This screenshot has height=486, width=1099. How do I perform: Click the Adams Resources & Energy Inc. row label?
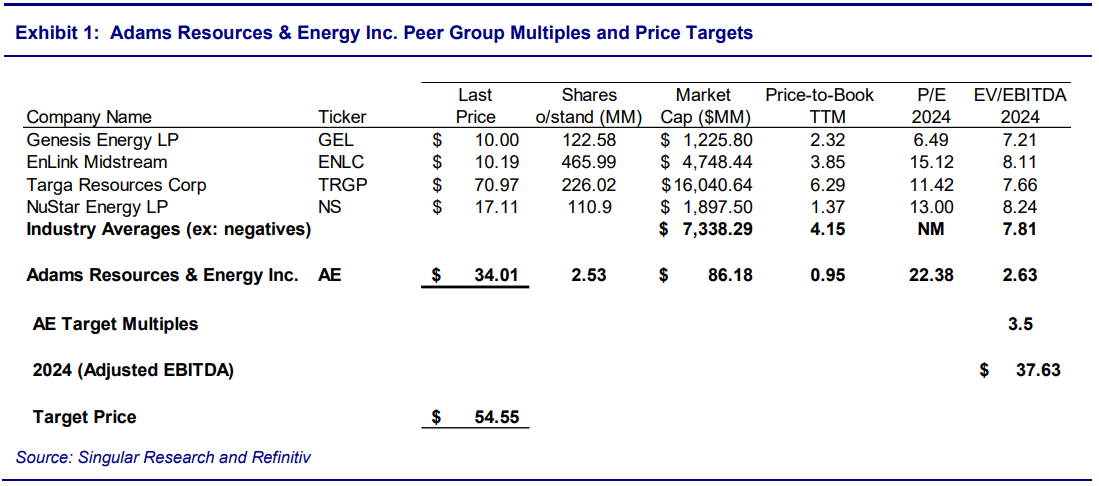(x=162, y=275)
